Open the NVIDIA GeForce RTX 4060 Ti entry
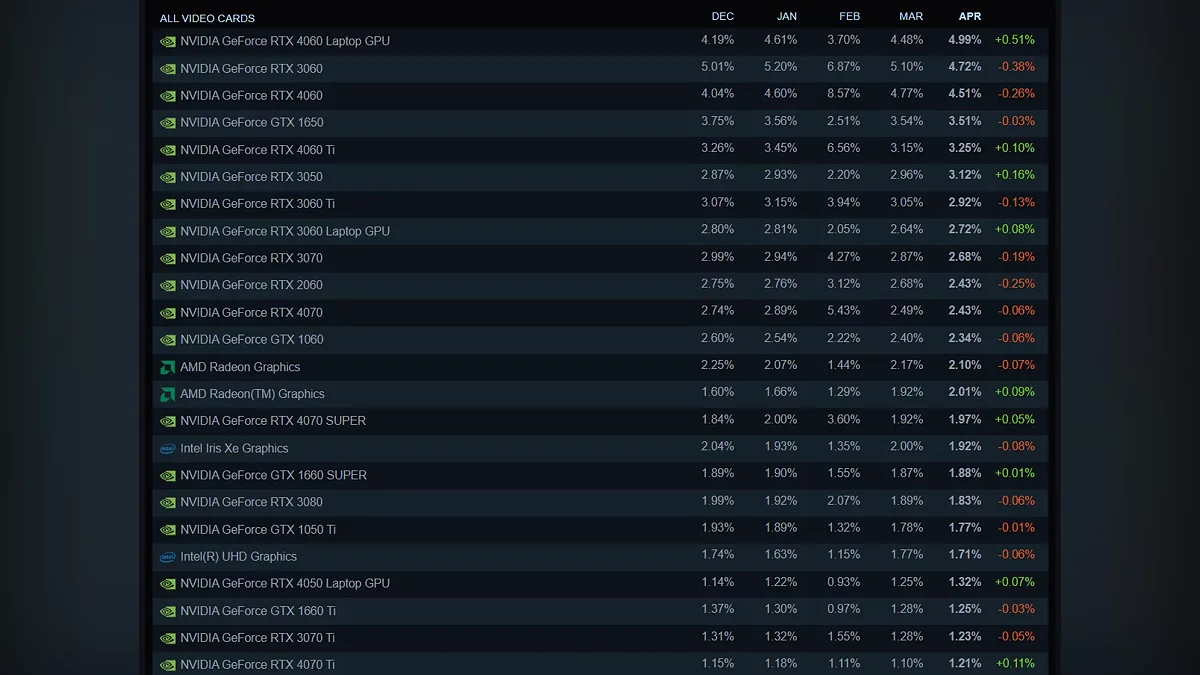The height and width of the screenshot is (675, 1200). click(x=257, y=150)
